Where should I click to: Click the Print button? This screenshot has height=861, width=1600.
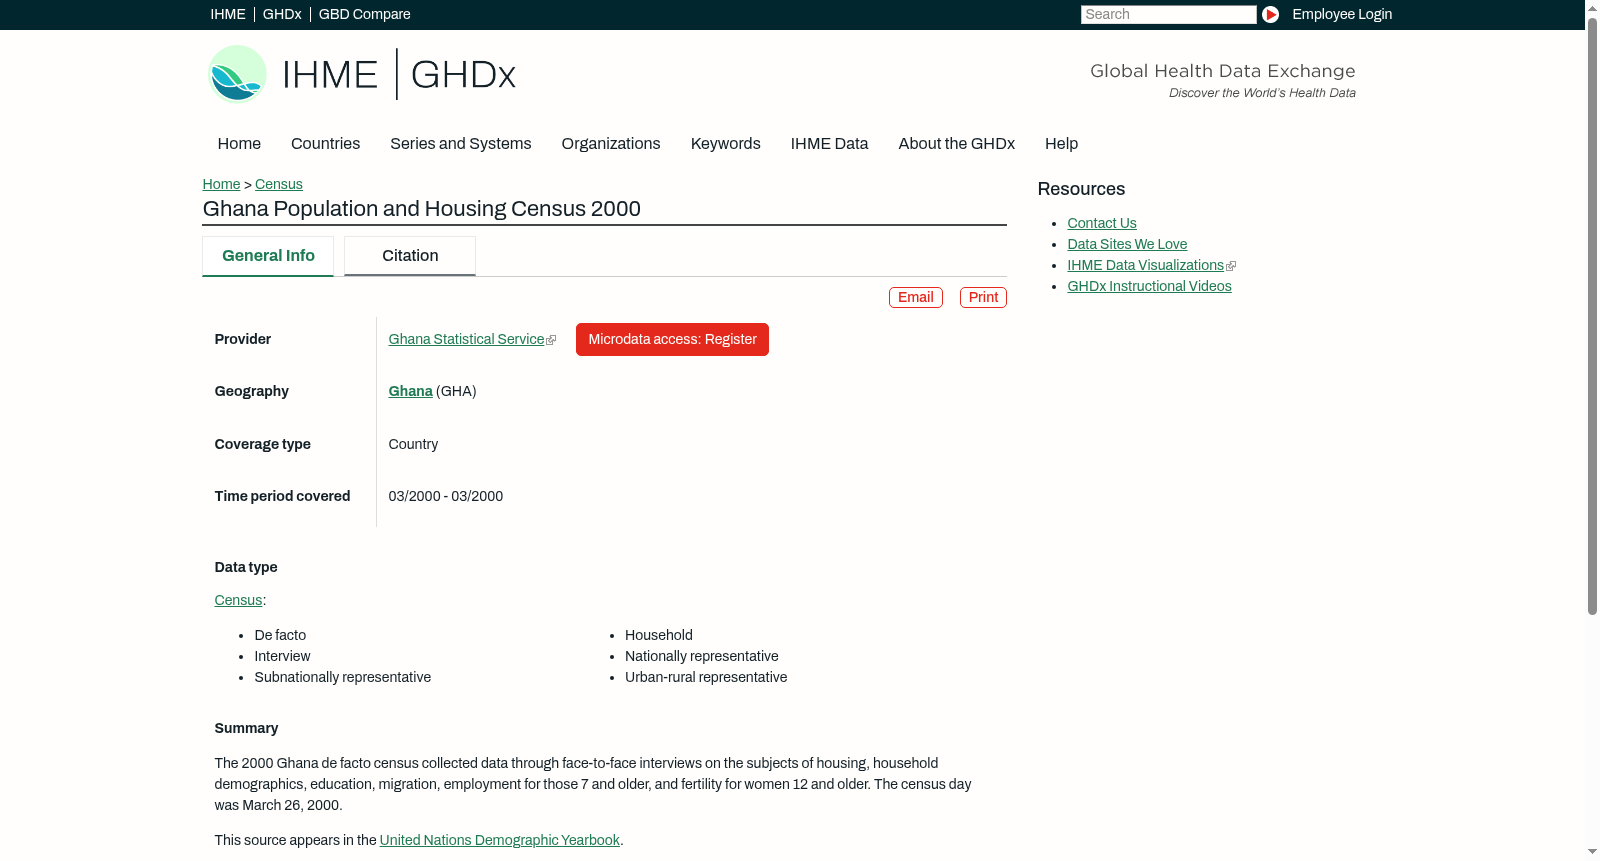pyautogui.click(x=983, y=297)
